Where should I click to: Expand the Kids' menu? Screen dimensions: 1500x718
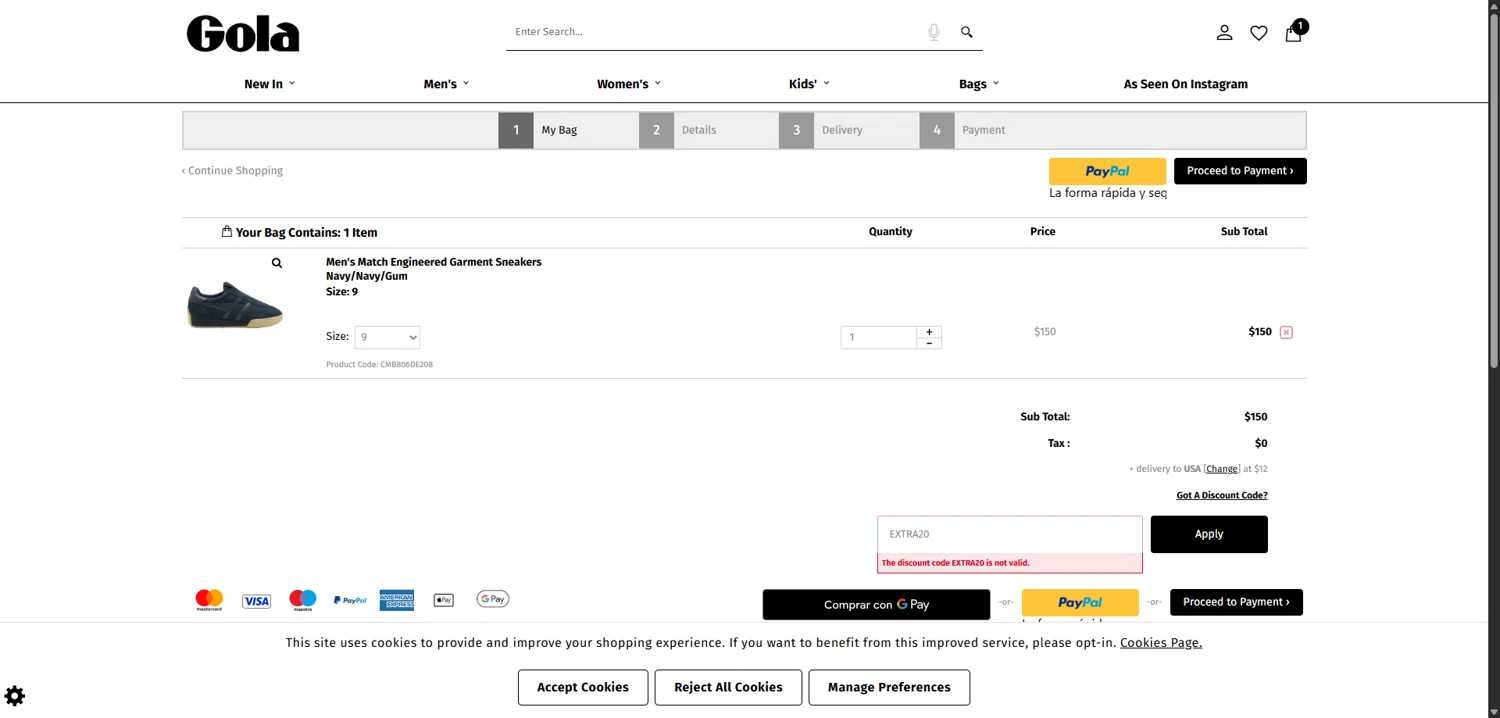(x=809, y=84)
